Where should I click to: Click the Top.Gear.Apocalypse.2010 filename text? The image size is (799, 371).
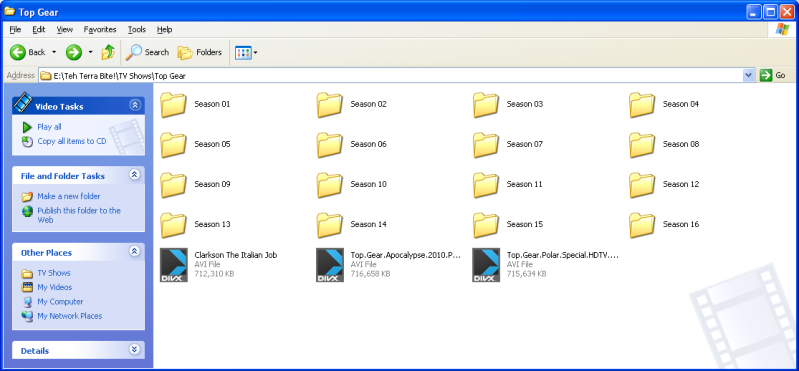coord(406,255)
